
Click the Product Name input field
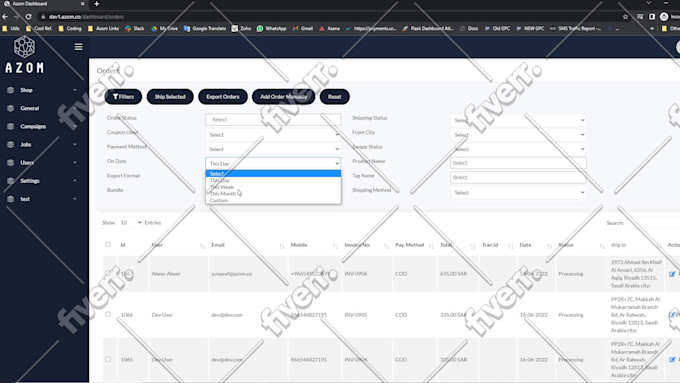pos(518,163)
